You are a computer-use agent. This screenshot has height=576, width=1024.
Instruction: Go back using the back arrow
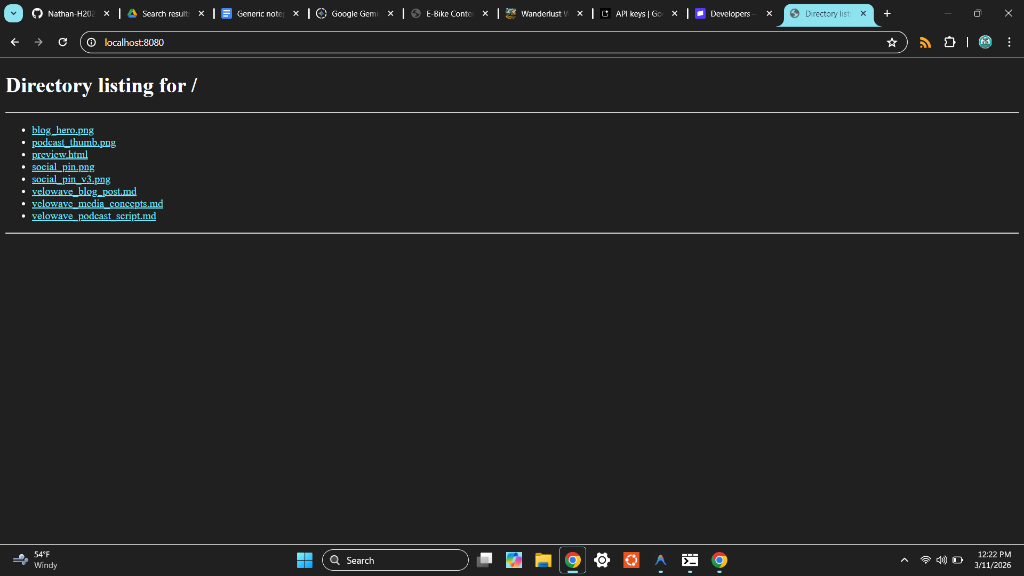pos(15,42)
